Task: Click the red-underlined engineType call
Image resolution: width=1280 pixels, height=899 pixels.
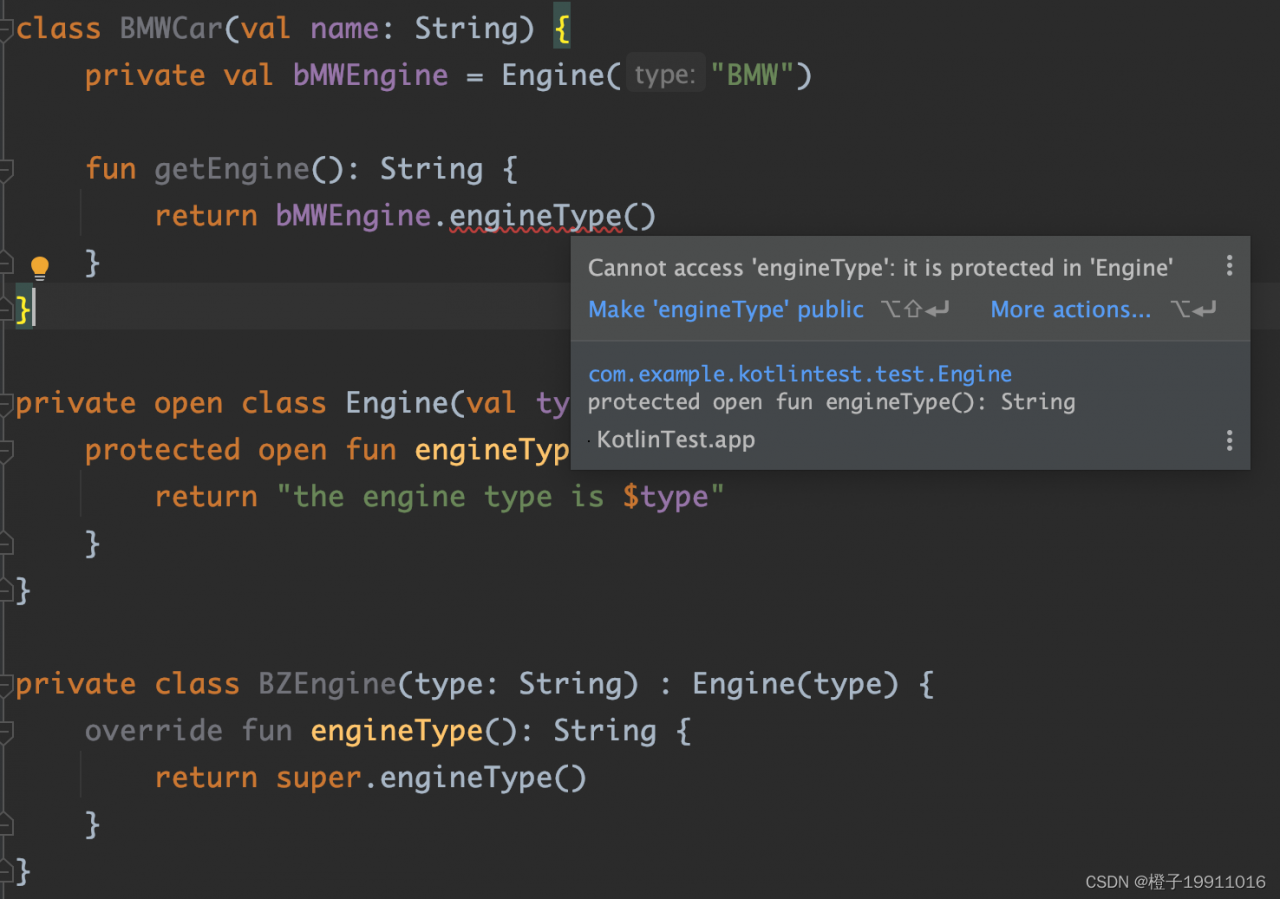Action: (535, 216)
